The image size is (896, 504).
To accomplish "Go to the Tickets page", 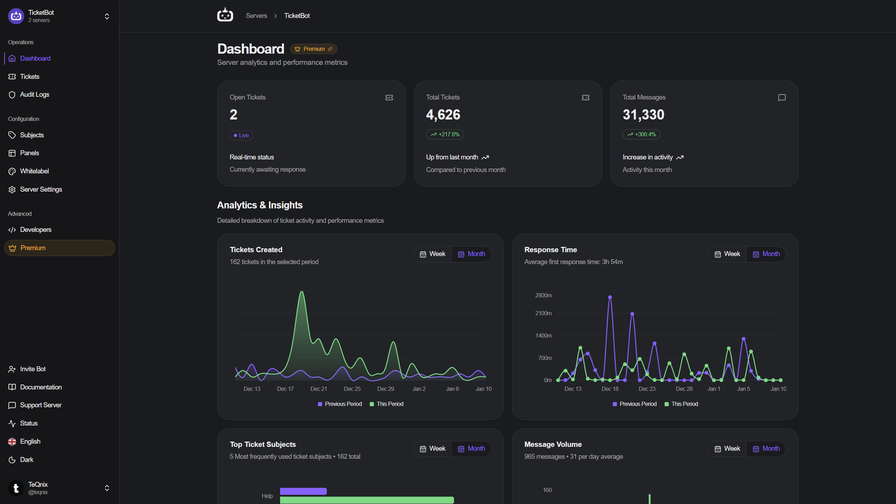I will (x=30, y=77).
